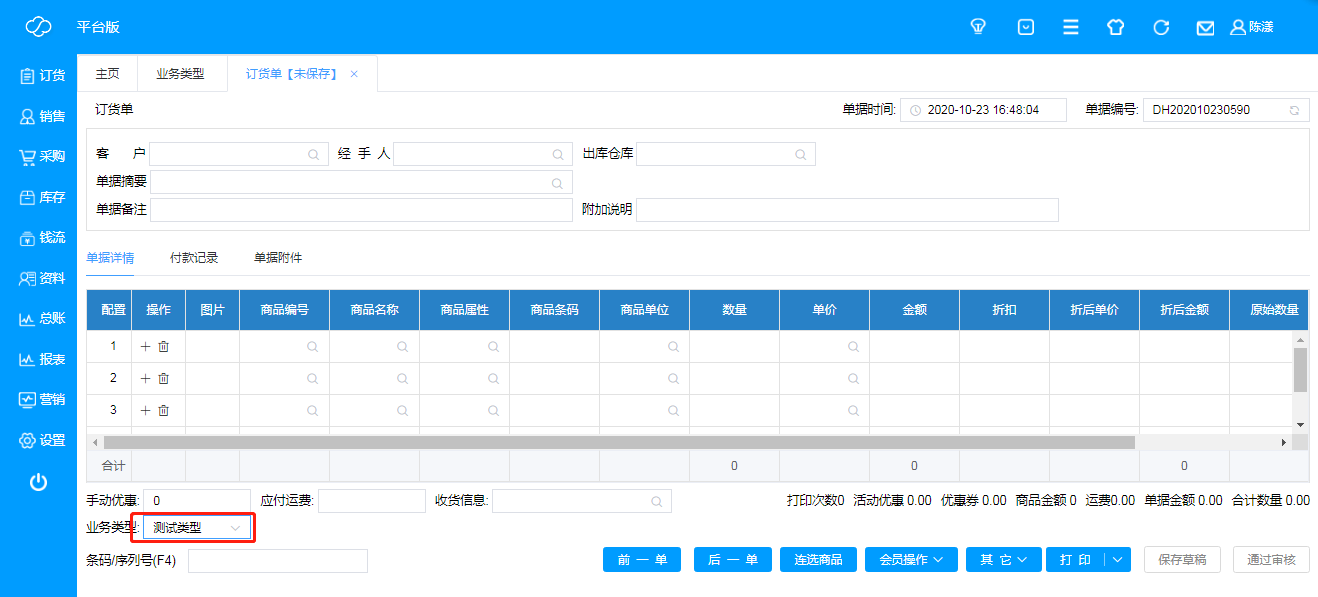Open the 库存 sidebar menu
Viewport: 1318px width, 597px height.
coord(42,197)
